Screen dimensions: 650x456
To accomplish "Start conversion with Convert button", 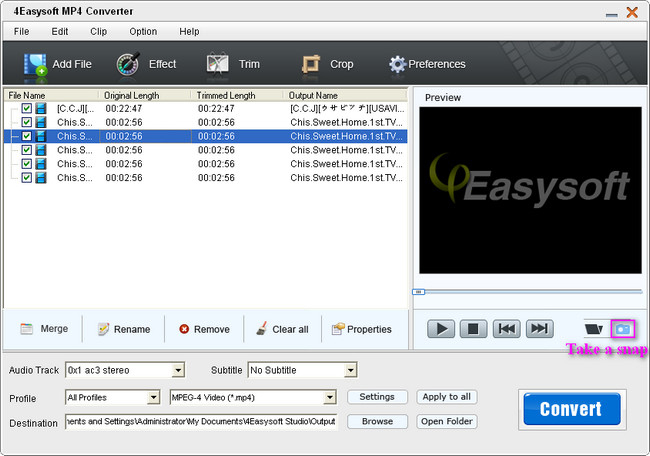I will pos(572,409).
